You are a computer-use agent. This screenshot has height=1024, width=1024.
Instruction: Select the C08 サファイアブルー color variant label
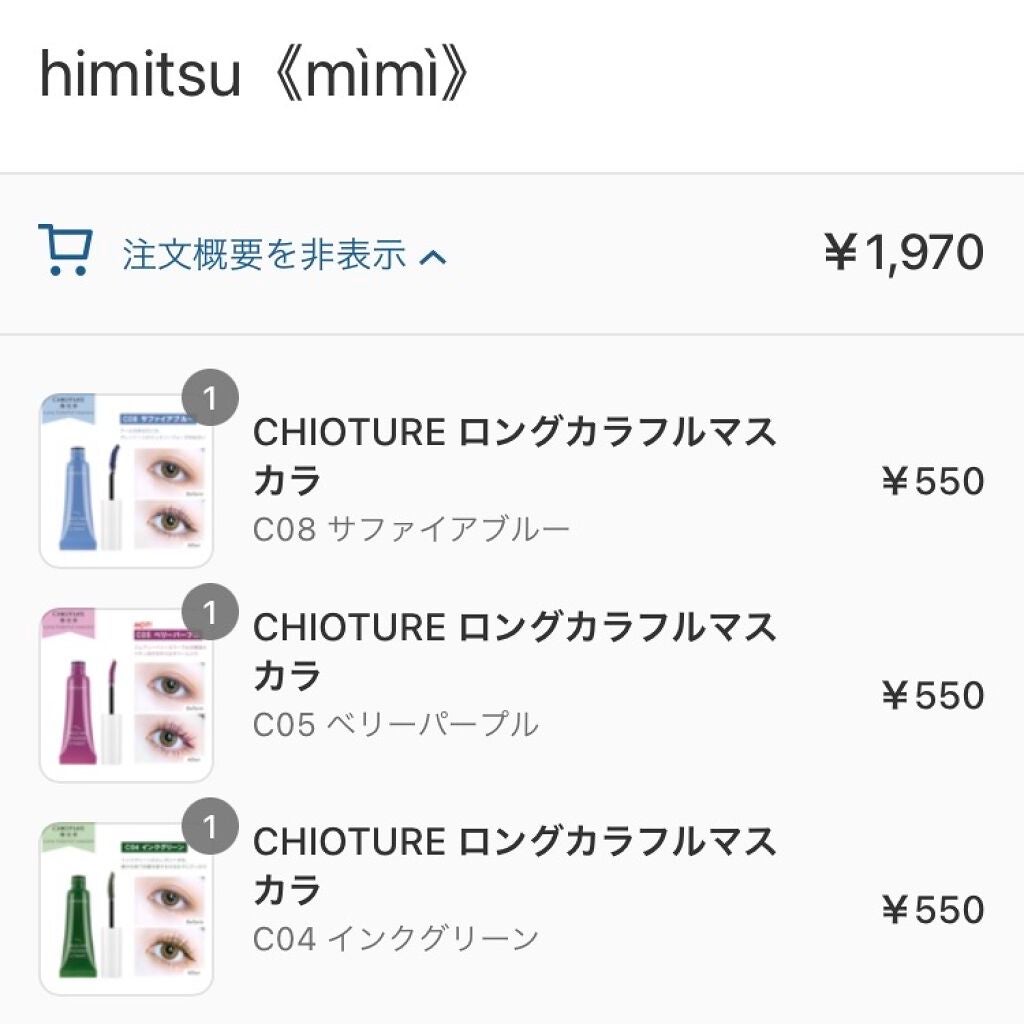click(408, 525)
